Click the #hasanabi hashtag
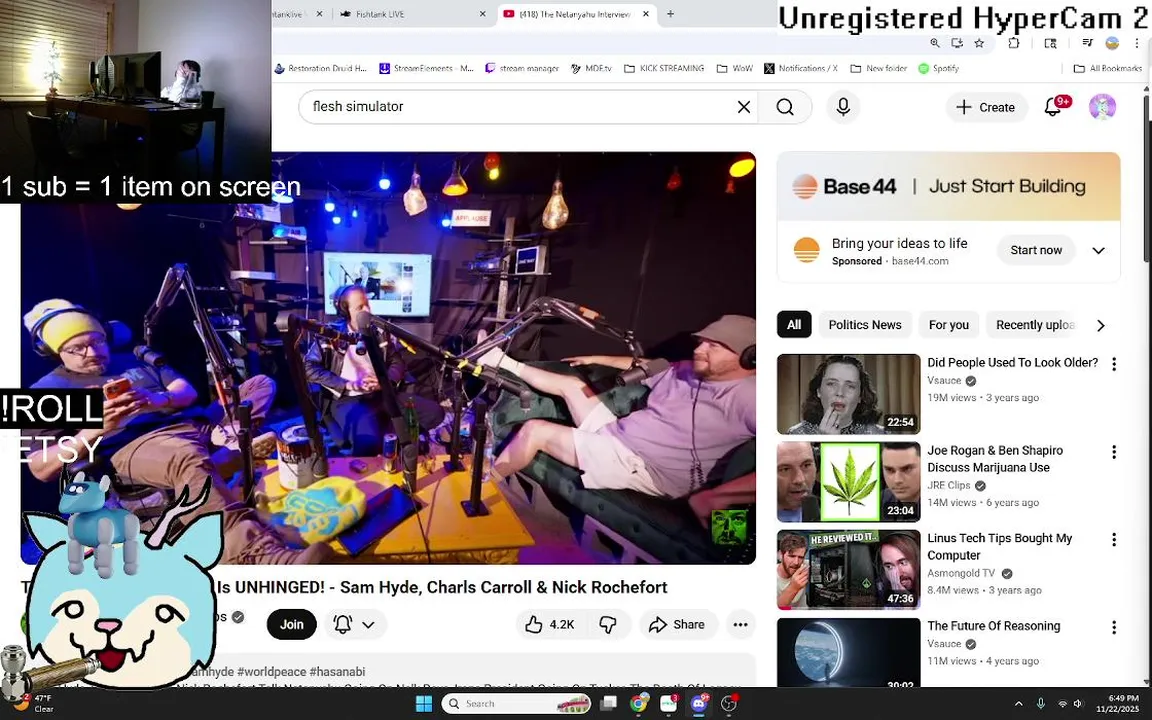This screenshot has height=720, width=1152. [337, 672]
